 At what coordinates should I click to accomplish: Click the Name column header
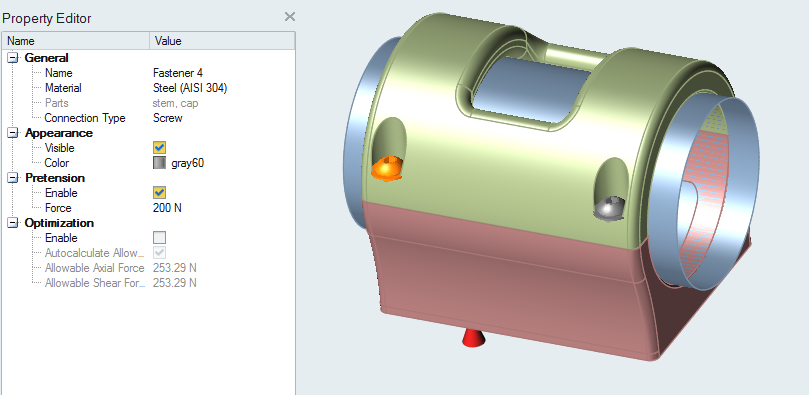click(x=76, y=41)
